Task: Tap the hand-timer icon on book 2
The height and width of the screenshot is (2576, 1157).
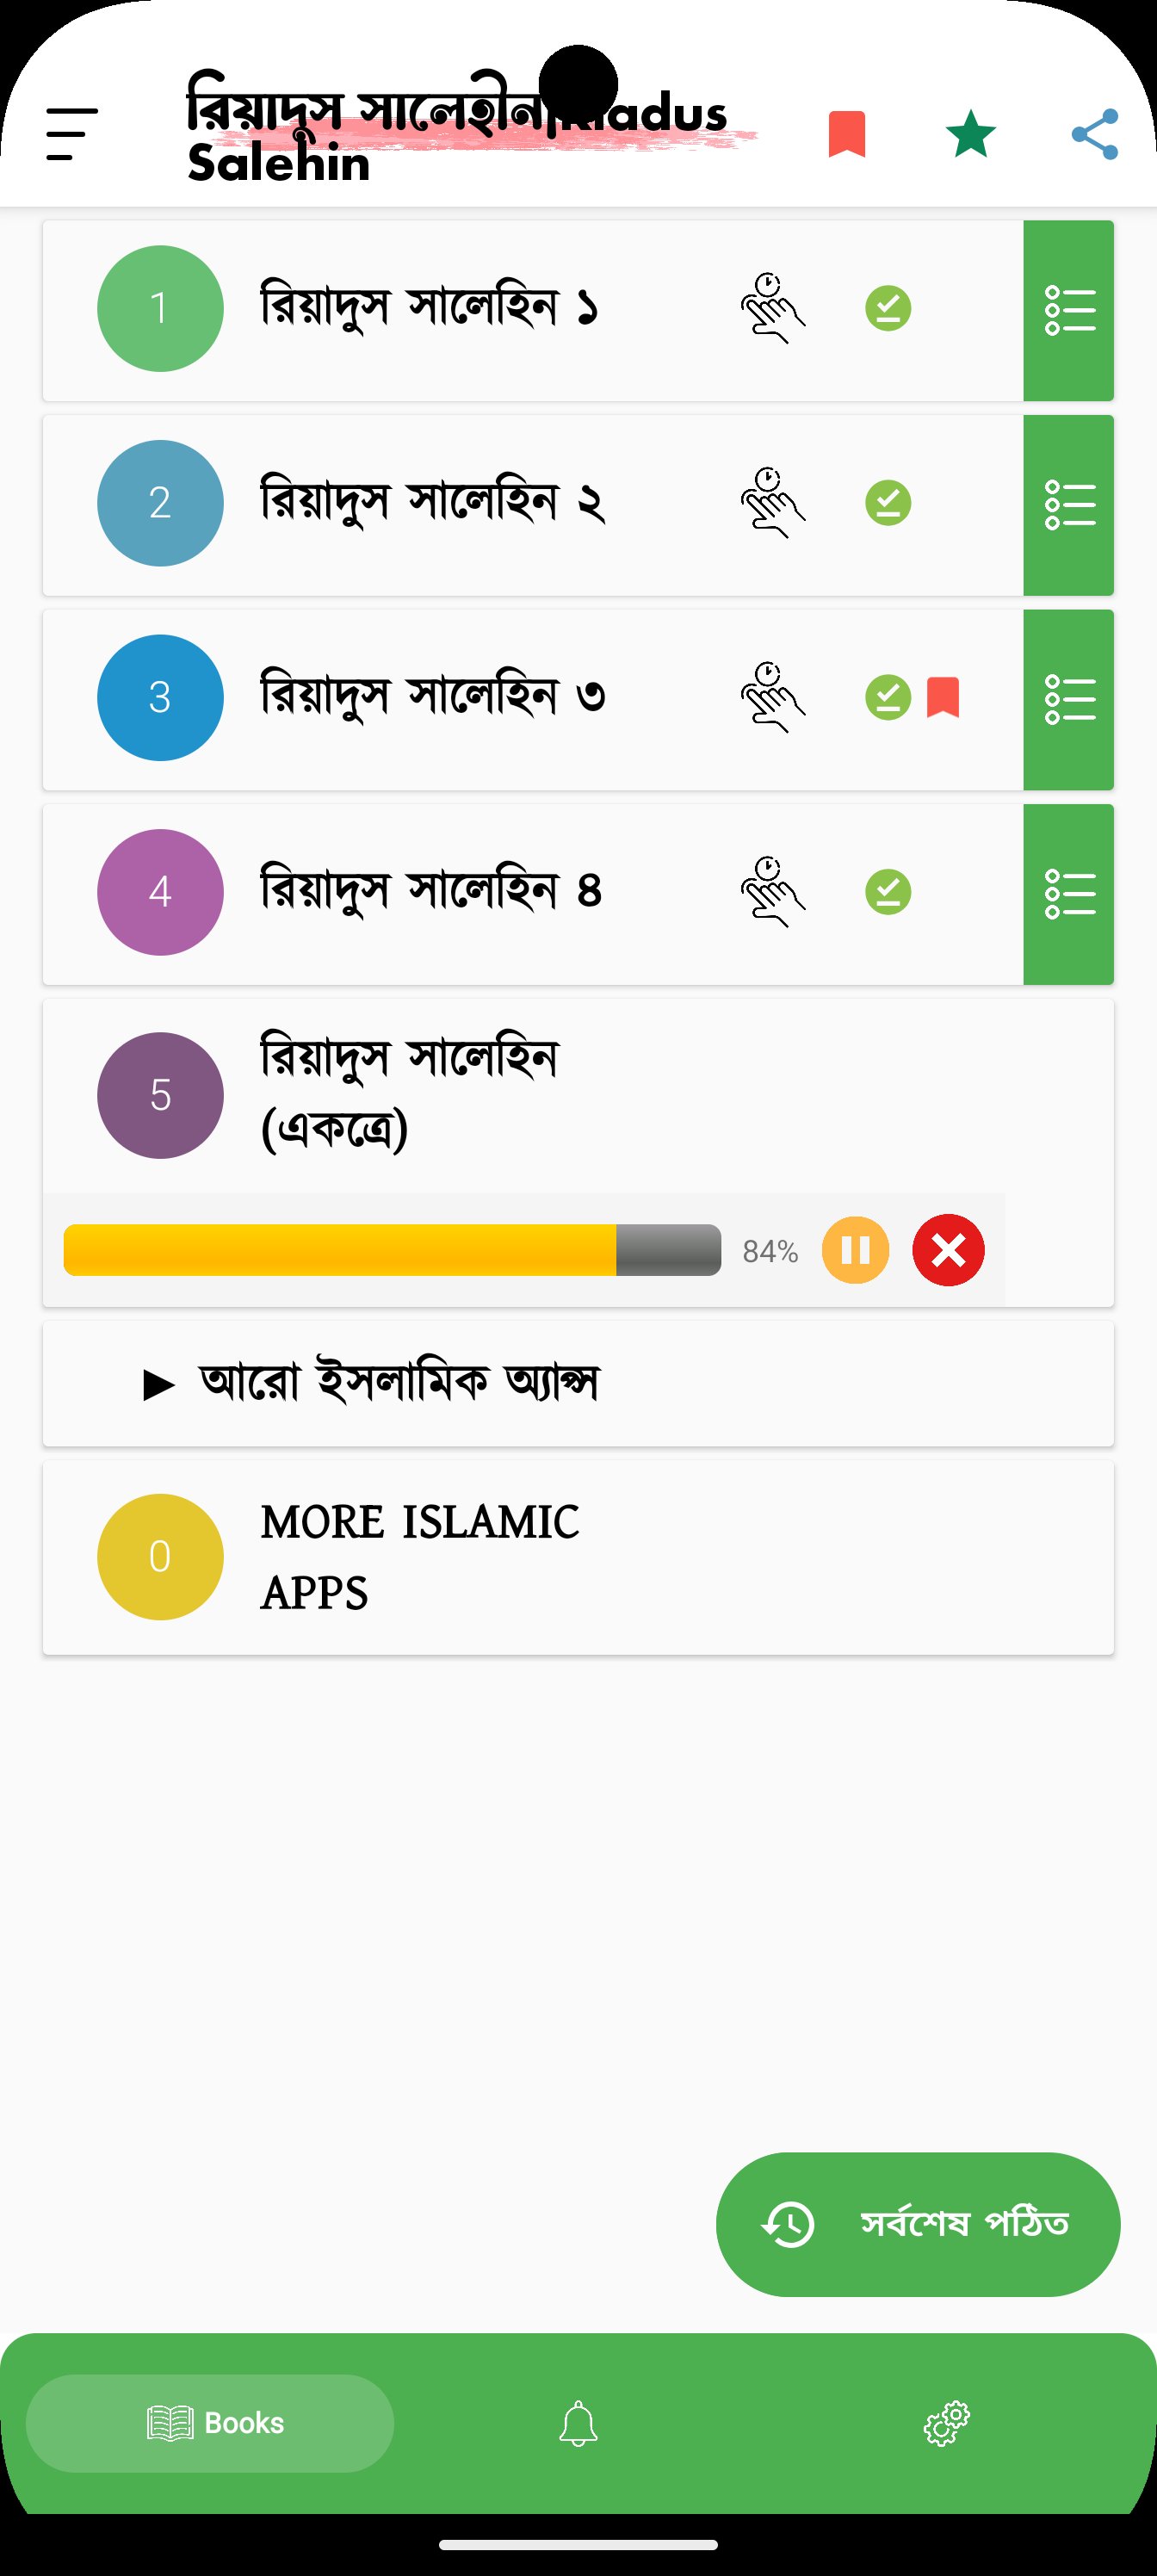Action: 772,502
